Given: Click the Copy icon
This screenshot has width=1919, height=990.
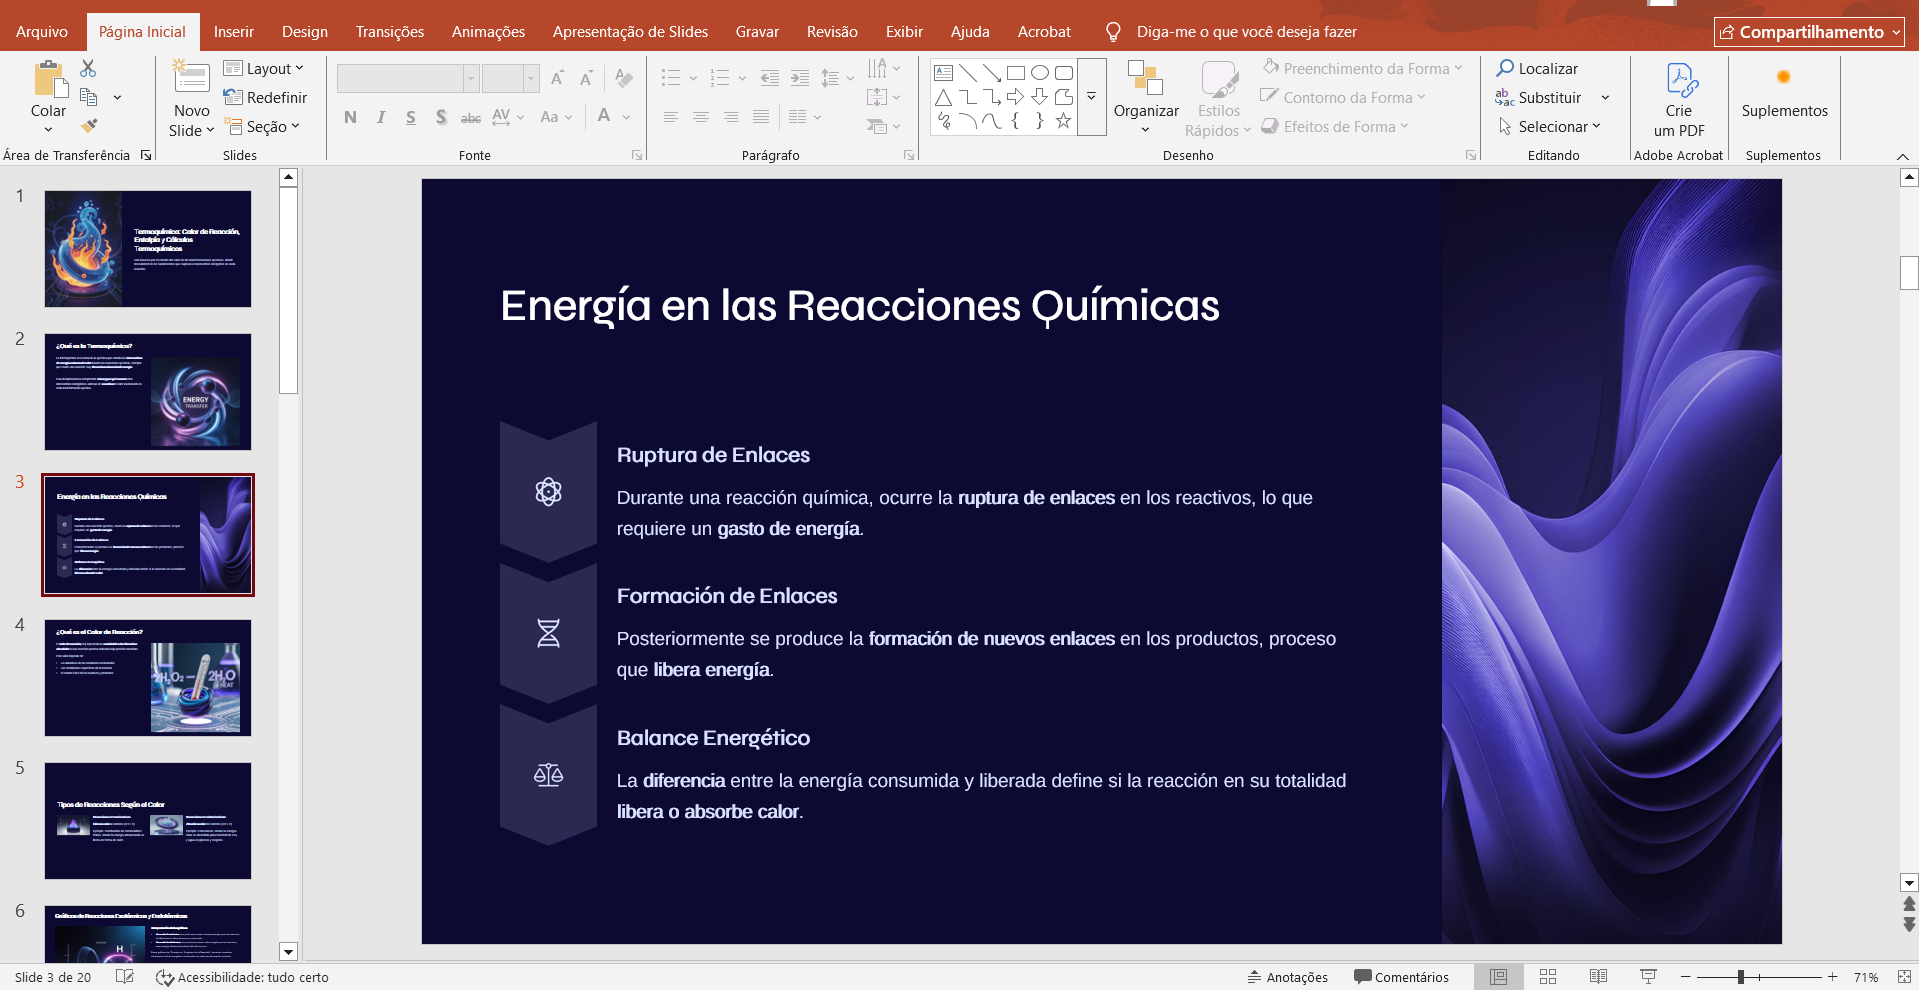Looking at the screenshot, I should [x=89, y=97].
